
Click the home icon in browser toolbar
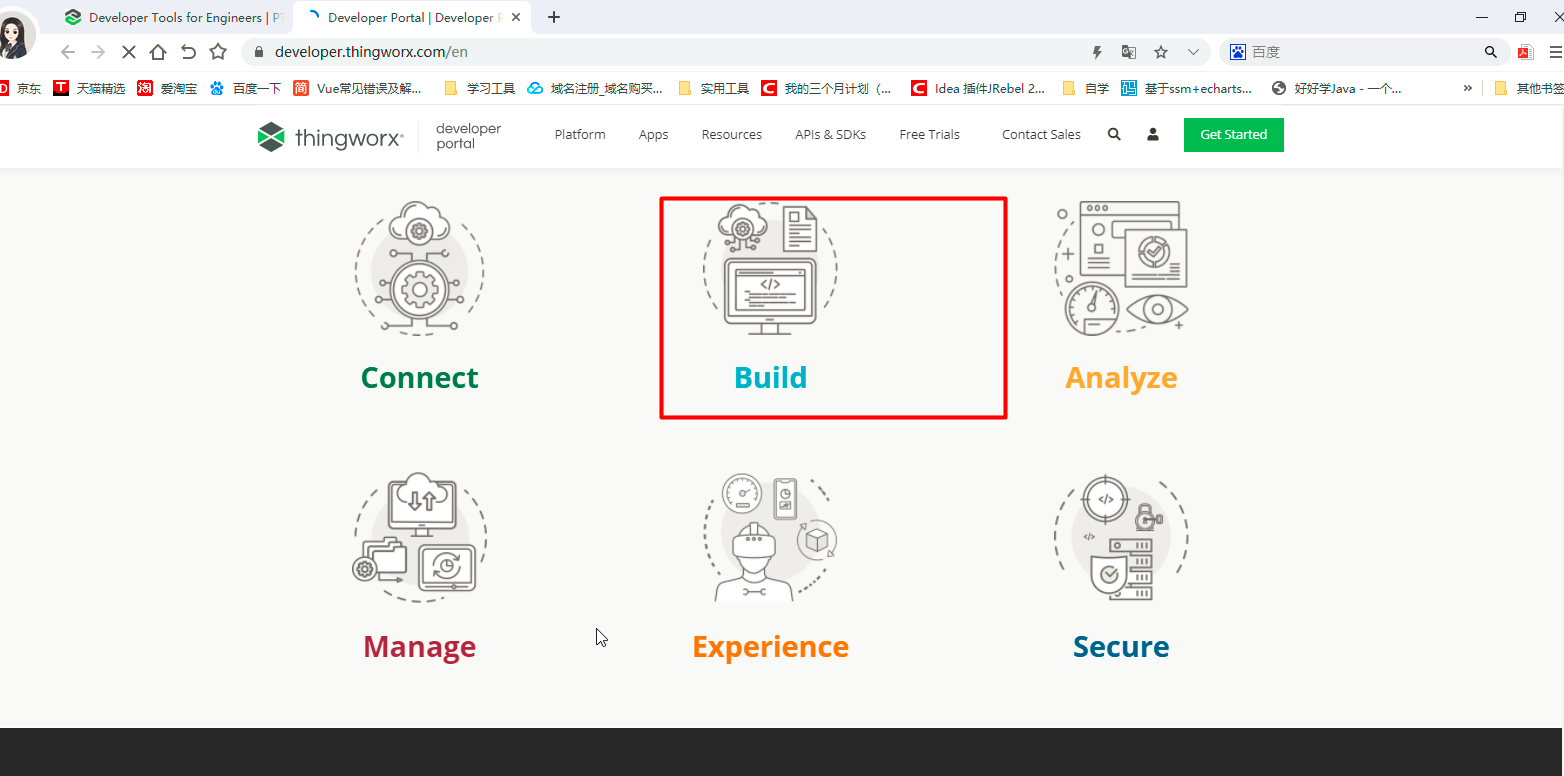click(158, 51)
